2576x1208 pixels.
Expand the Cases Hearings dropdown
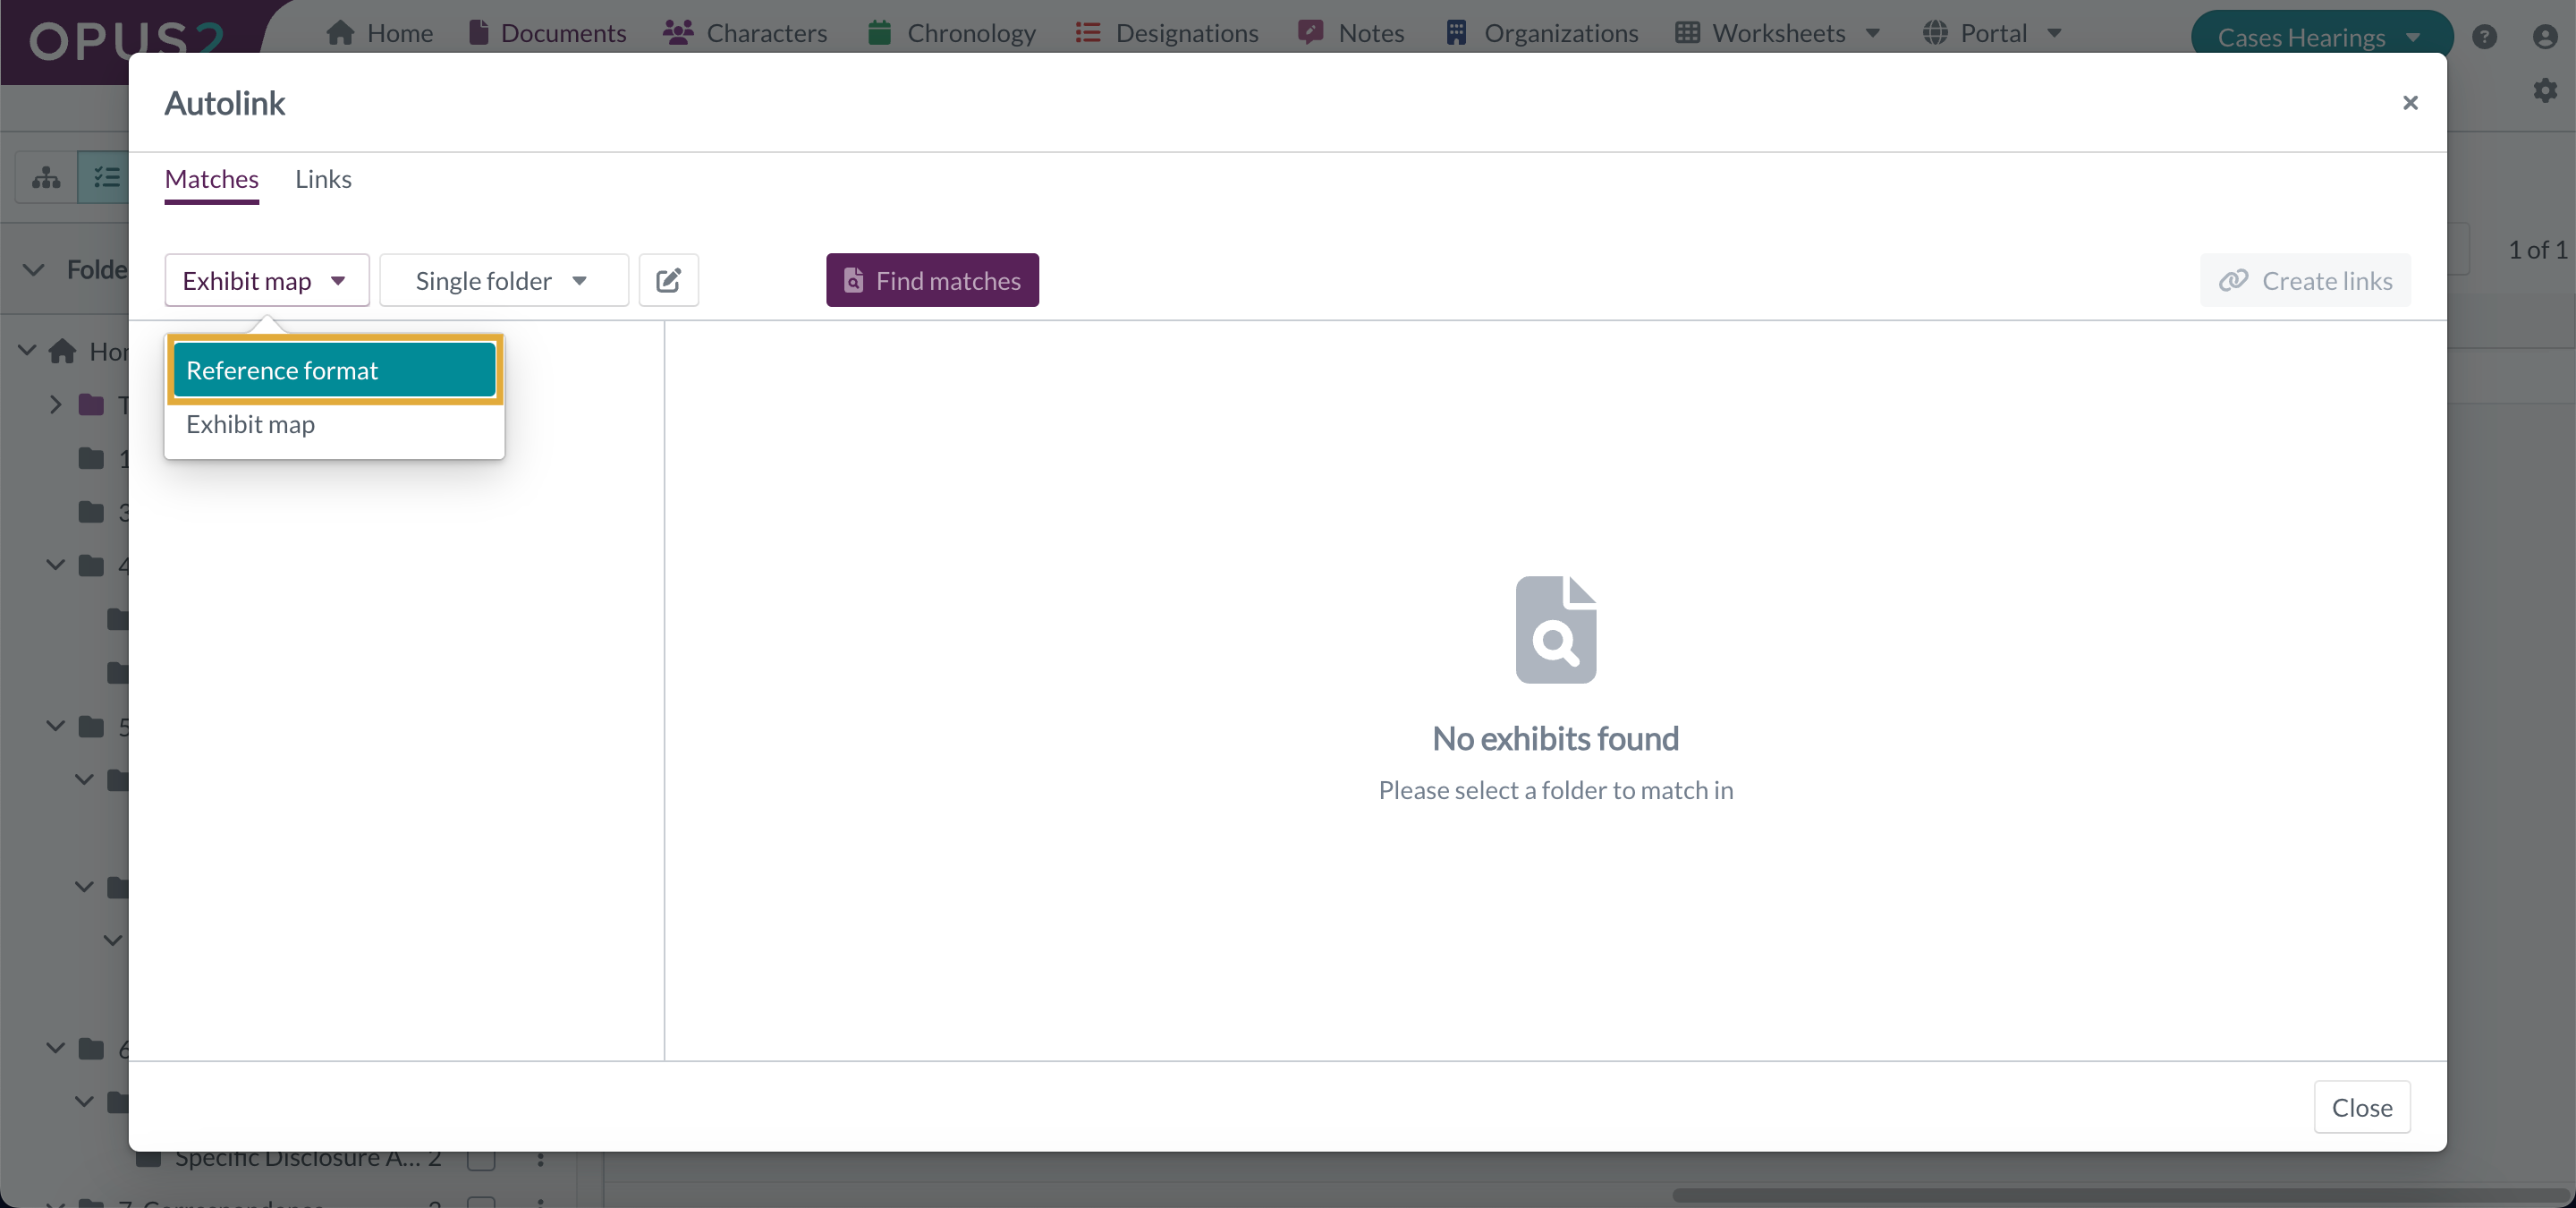pyautogui.click(x=2320, y=37)
